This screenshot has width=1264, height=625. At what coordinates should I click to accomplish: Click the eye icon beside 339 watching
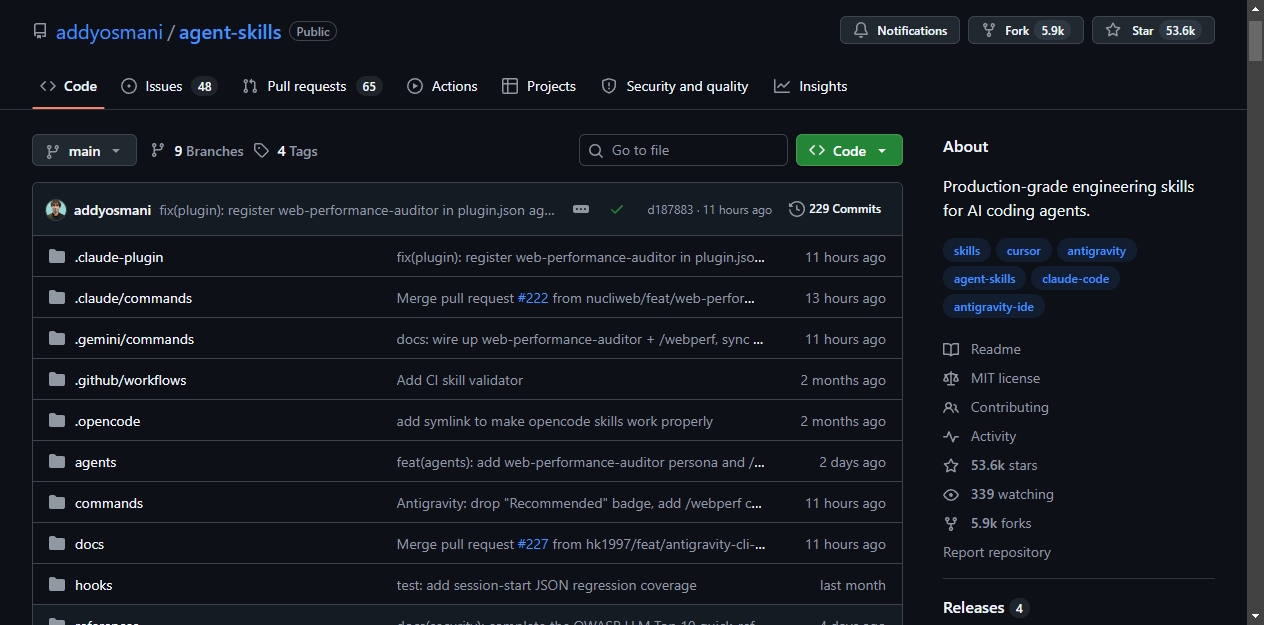(951, 495)
